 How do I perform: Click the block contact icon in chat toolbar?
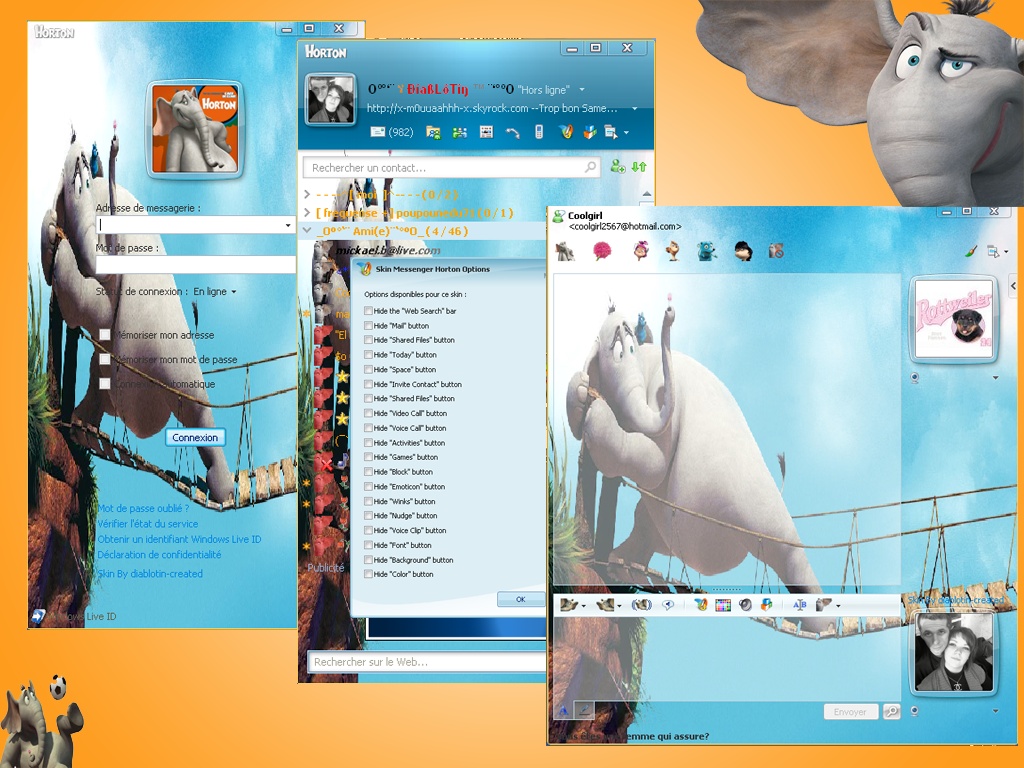click(776, 251)
